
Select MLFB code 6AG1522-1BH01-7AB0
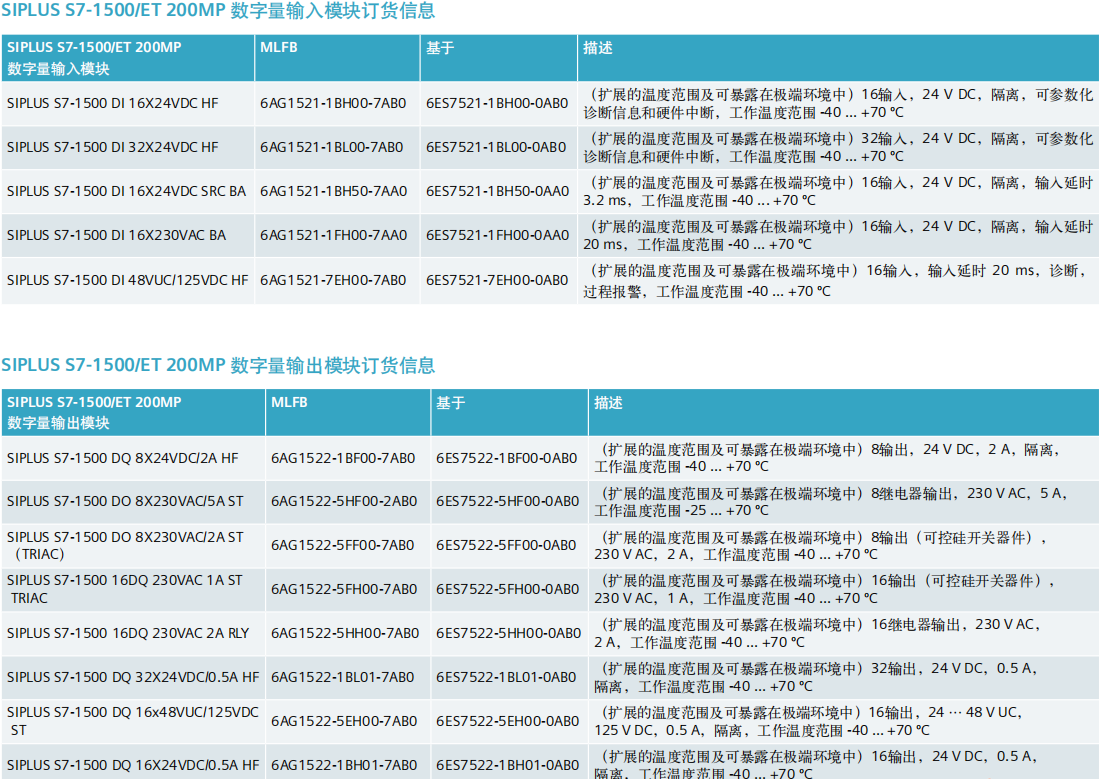click(x=344, y=765)
